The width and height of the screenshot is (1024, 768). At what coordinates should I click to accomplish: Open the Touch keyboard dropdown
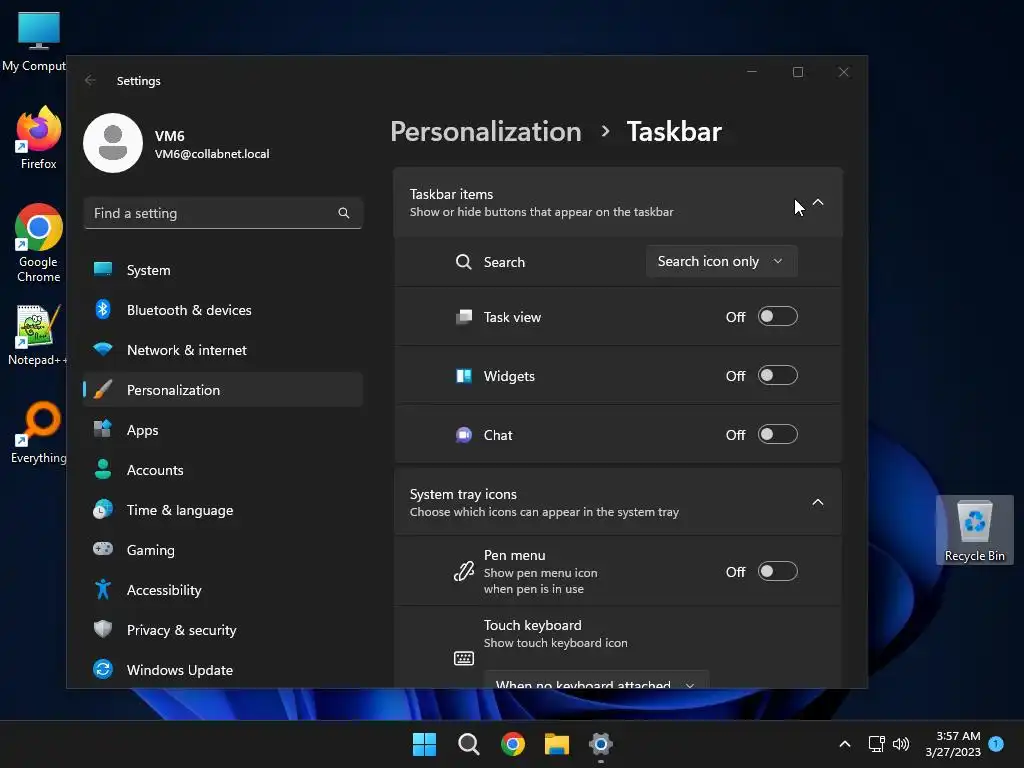pyautogui.click(x=596, y=679)
